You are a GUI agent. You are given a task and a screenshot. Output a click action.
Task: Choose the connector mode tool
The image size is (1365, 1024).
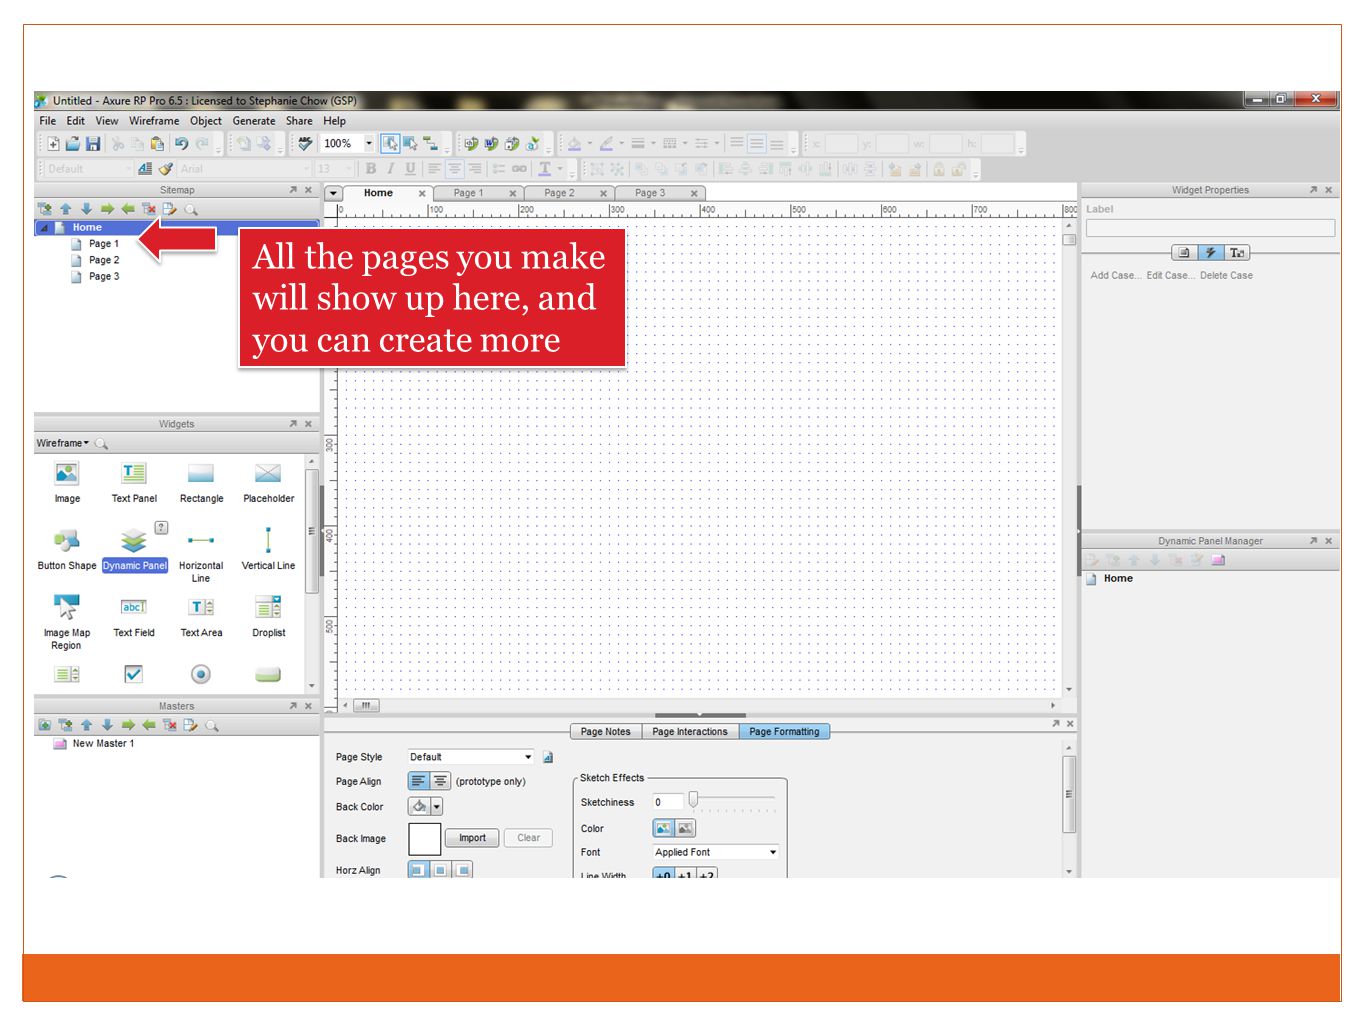pos(430,144)
